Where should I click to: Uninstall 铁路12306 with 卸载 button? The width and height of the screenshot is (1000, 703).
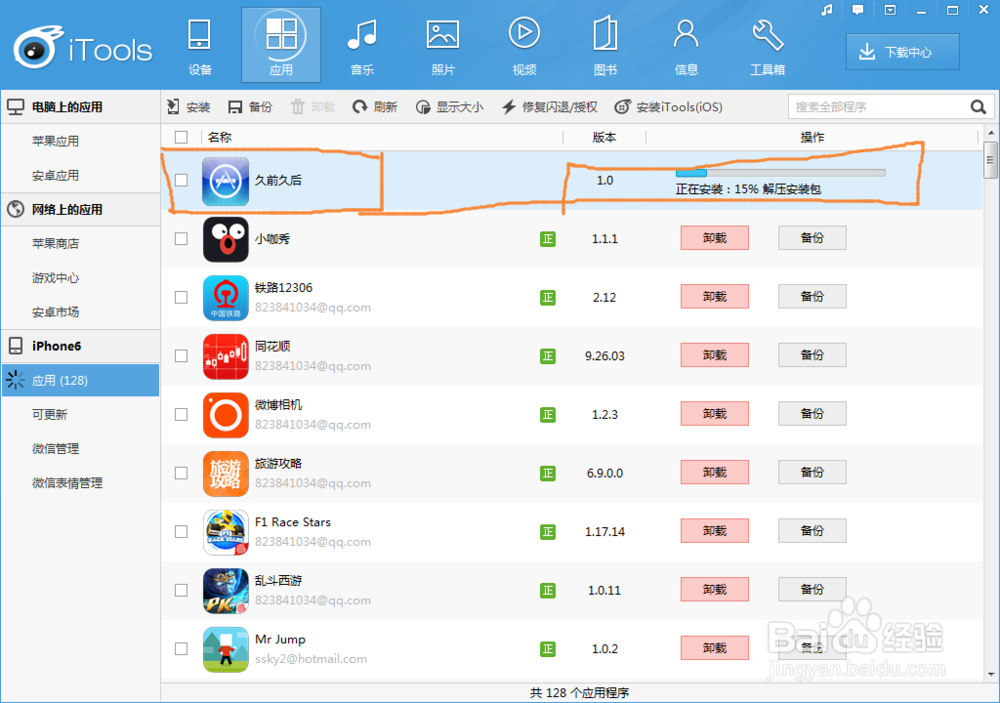click(714, 297)
